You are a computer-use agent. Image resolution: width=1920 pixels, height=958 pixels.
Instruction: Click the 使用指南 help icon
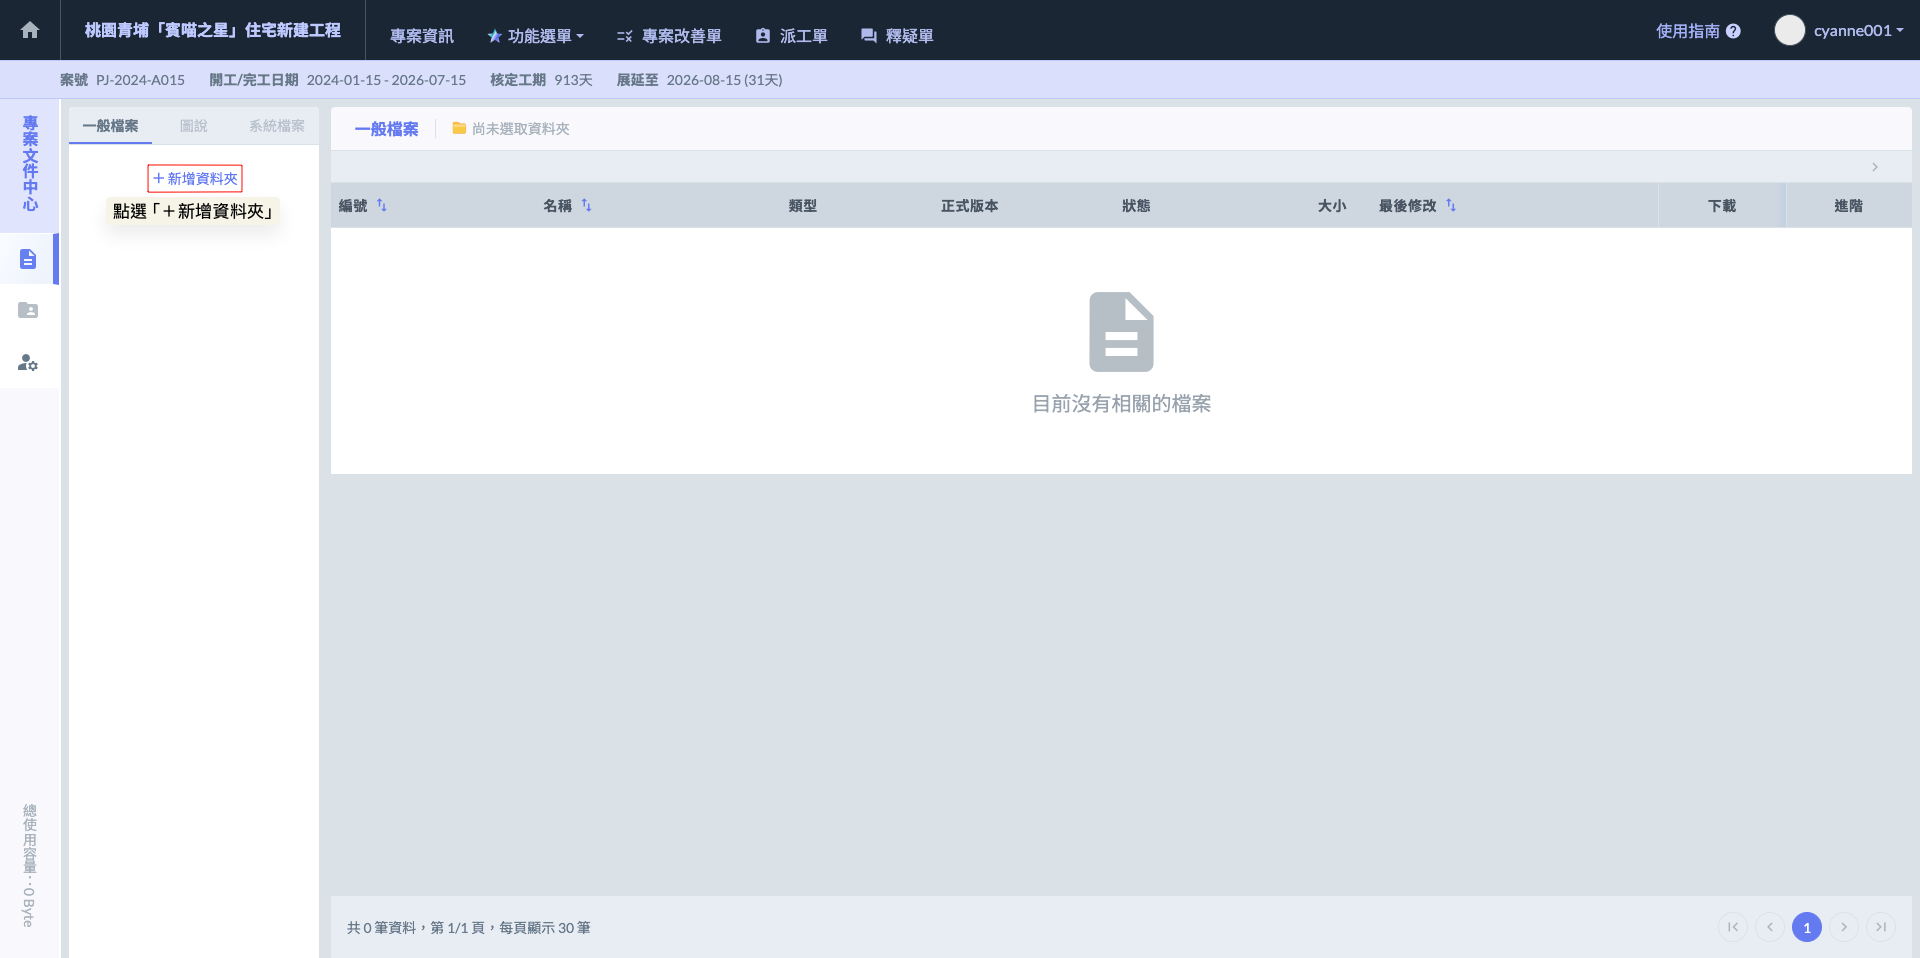point(1733,31)
